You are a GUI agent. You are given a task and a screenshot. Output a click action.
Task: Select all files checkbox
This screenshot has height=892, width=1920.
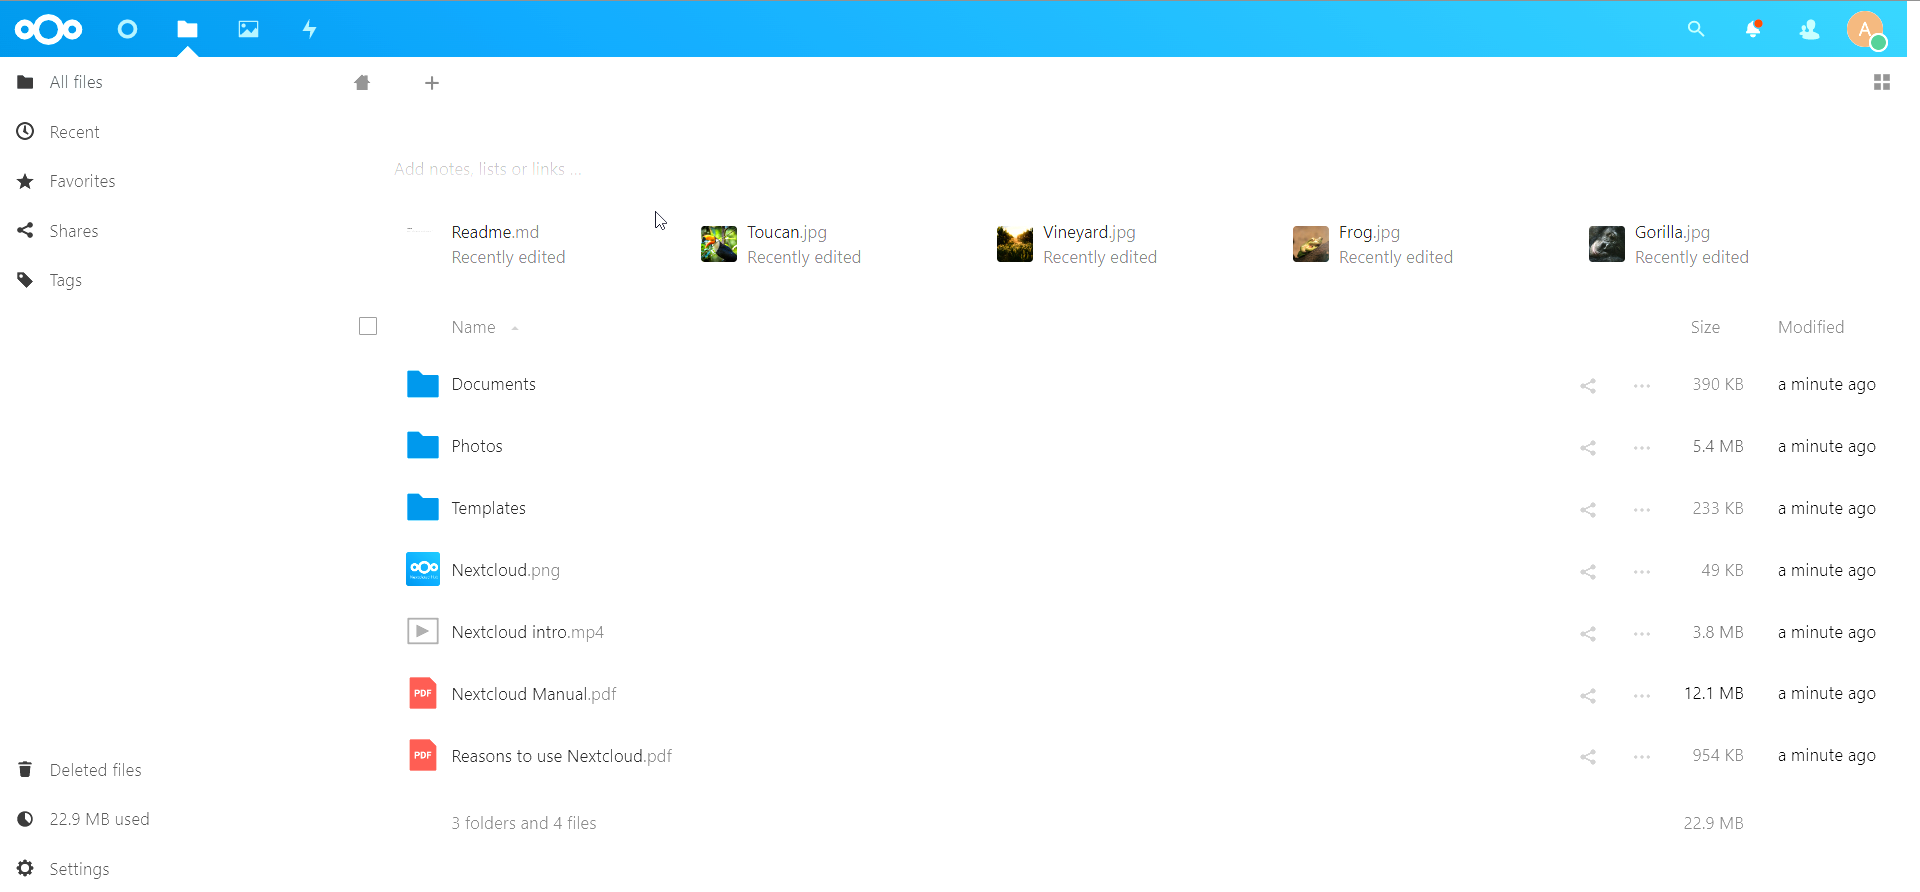tap(368, 326)
